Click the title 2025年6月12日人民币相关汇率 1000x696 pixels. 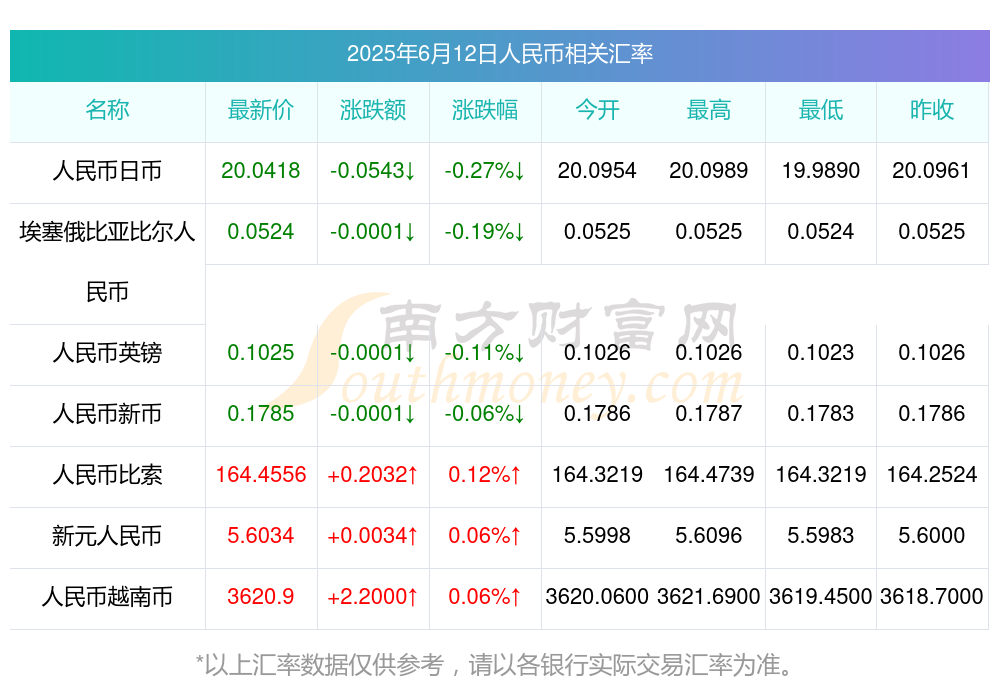tap(499, 54)
